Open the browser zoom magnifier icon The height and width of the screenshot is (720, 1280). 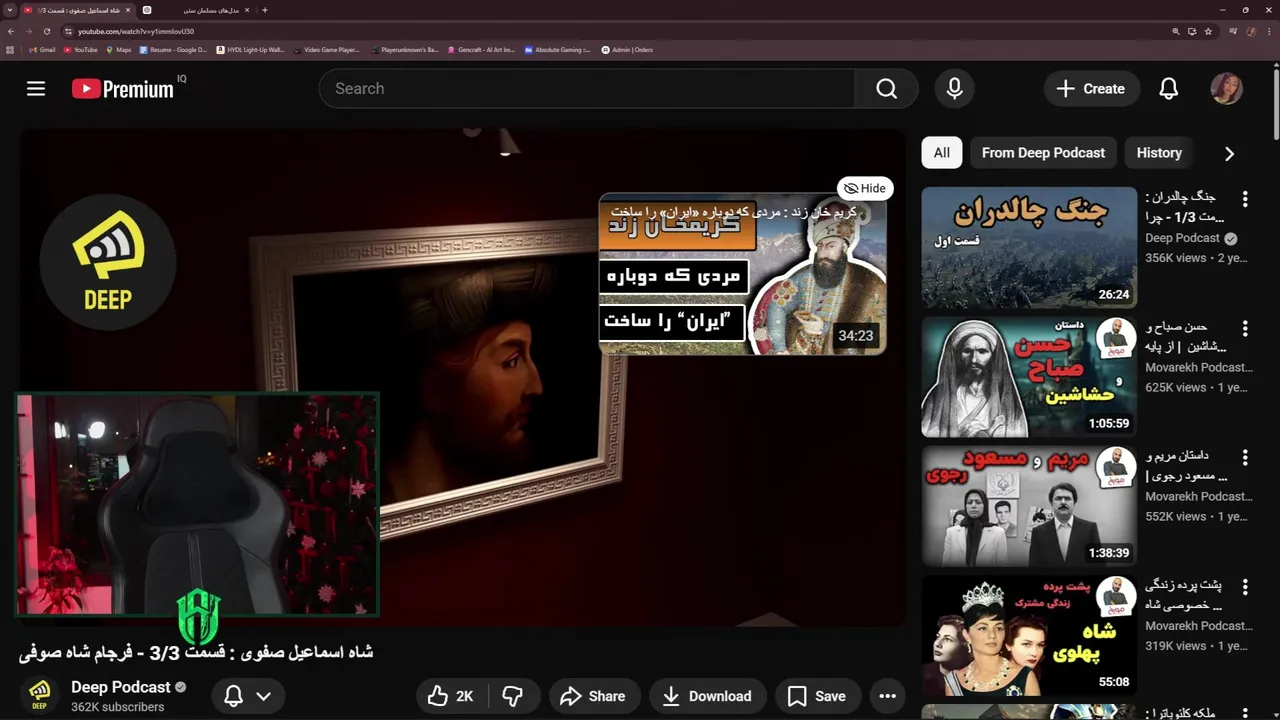[x=1176, y=31]
